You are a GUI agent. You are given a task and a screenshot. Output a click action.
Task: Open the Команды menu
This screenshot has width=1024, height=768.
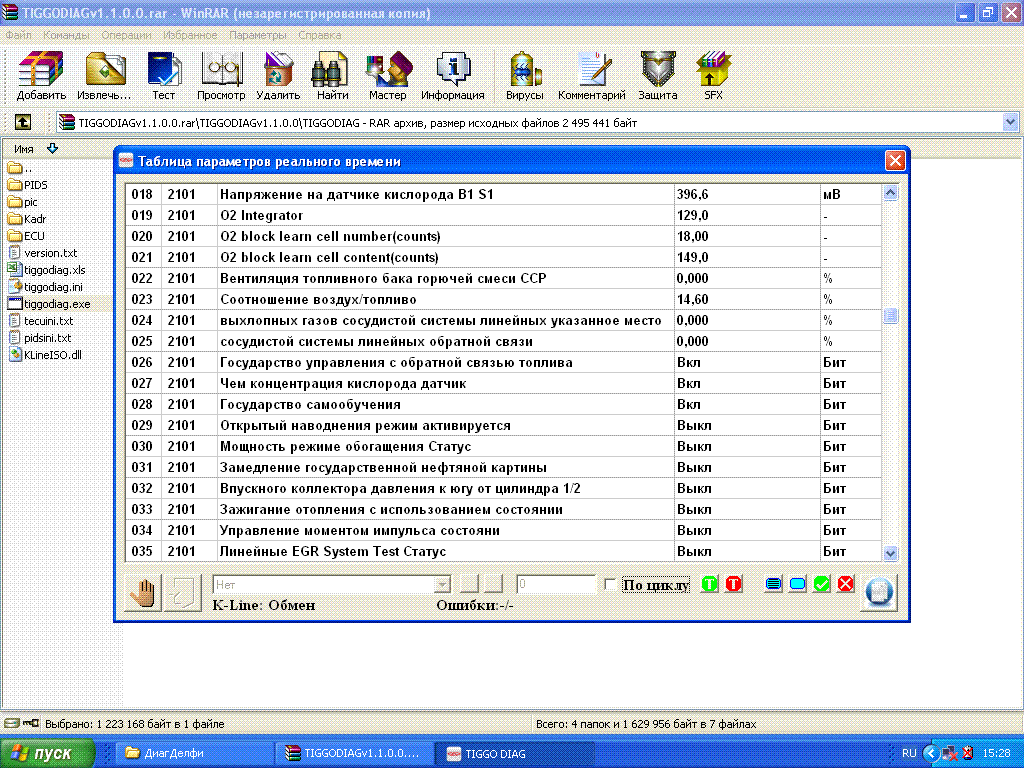click(x=66, y=35)
